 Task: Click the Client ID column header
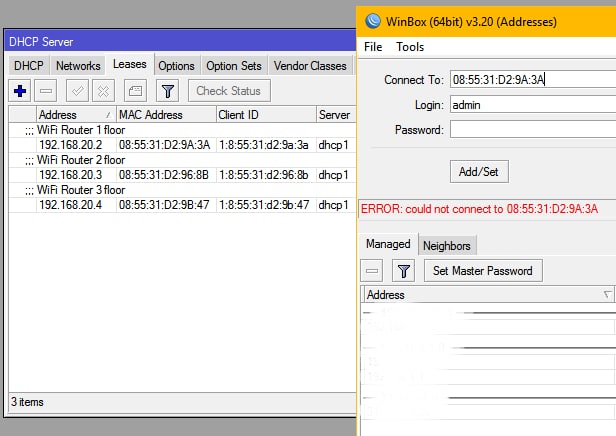pos(266,115)
